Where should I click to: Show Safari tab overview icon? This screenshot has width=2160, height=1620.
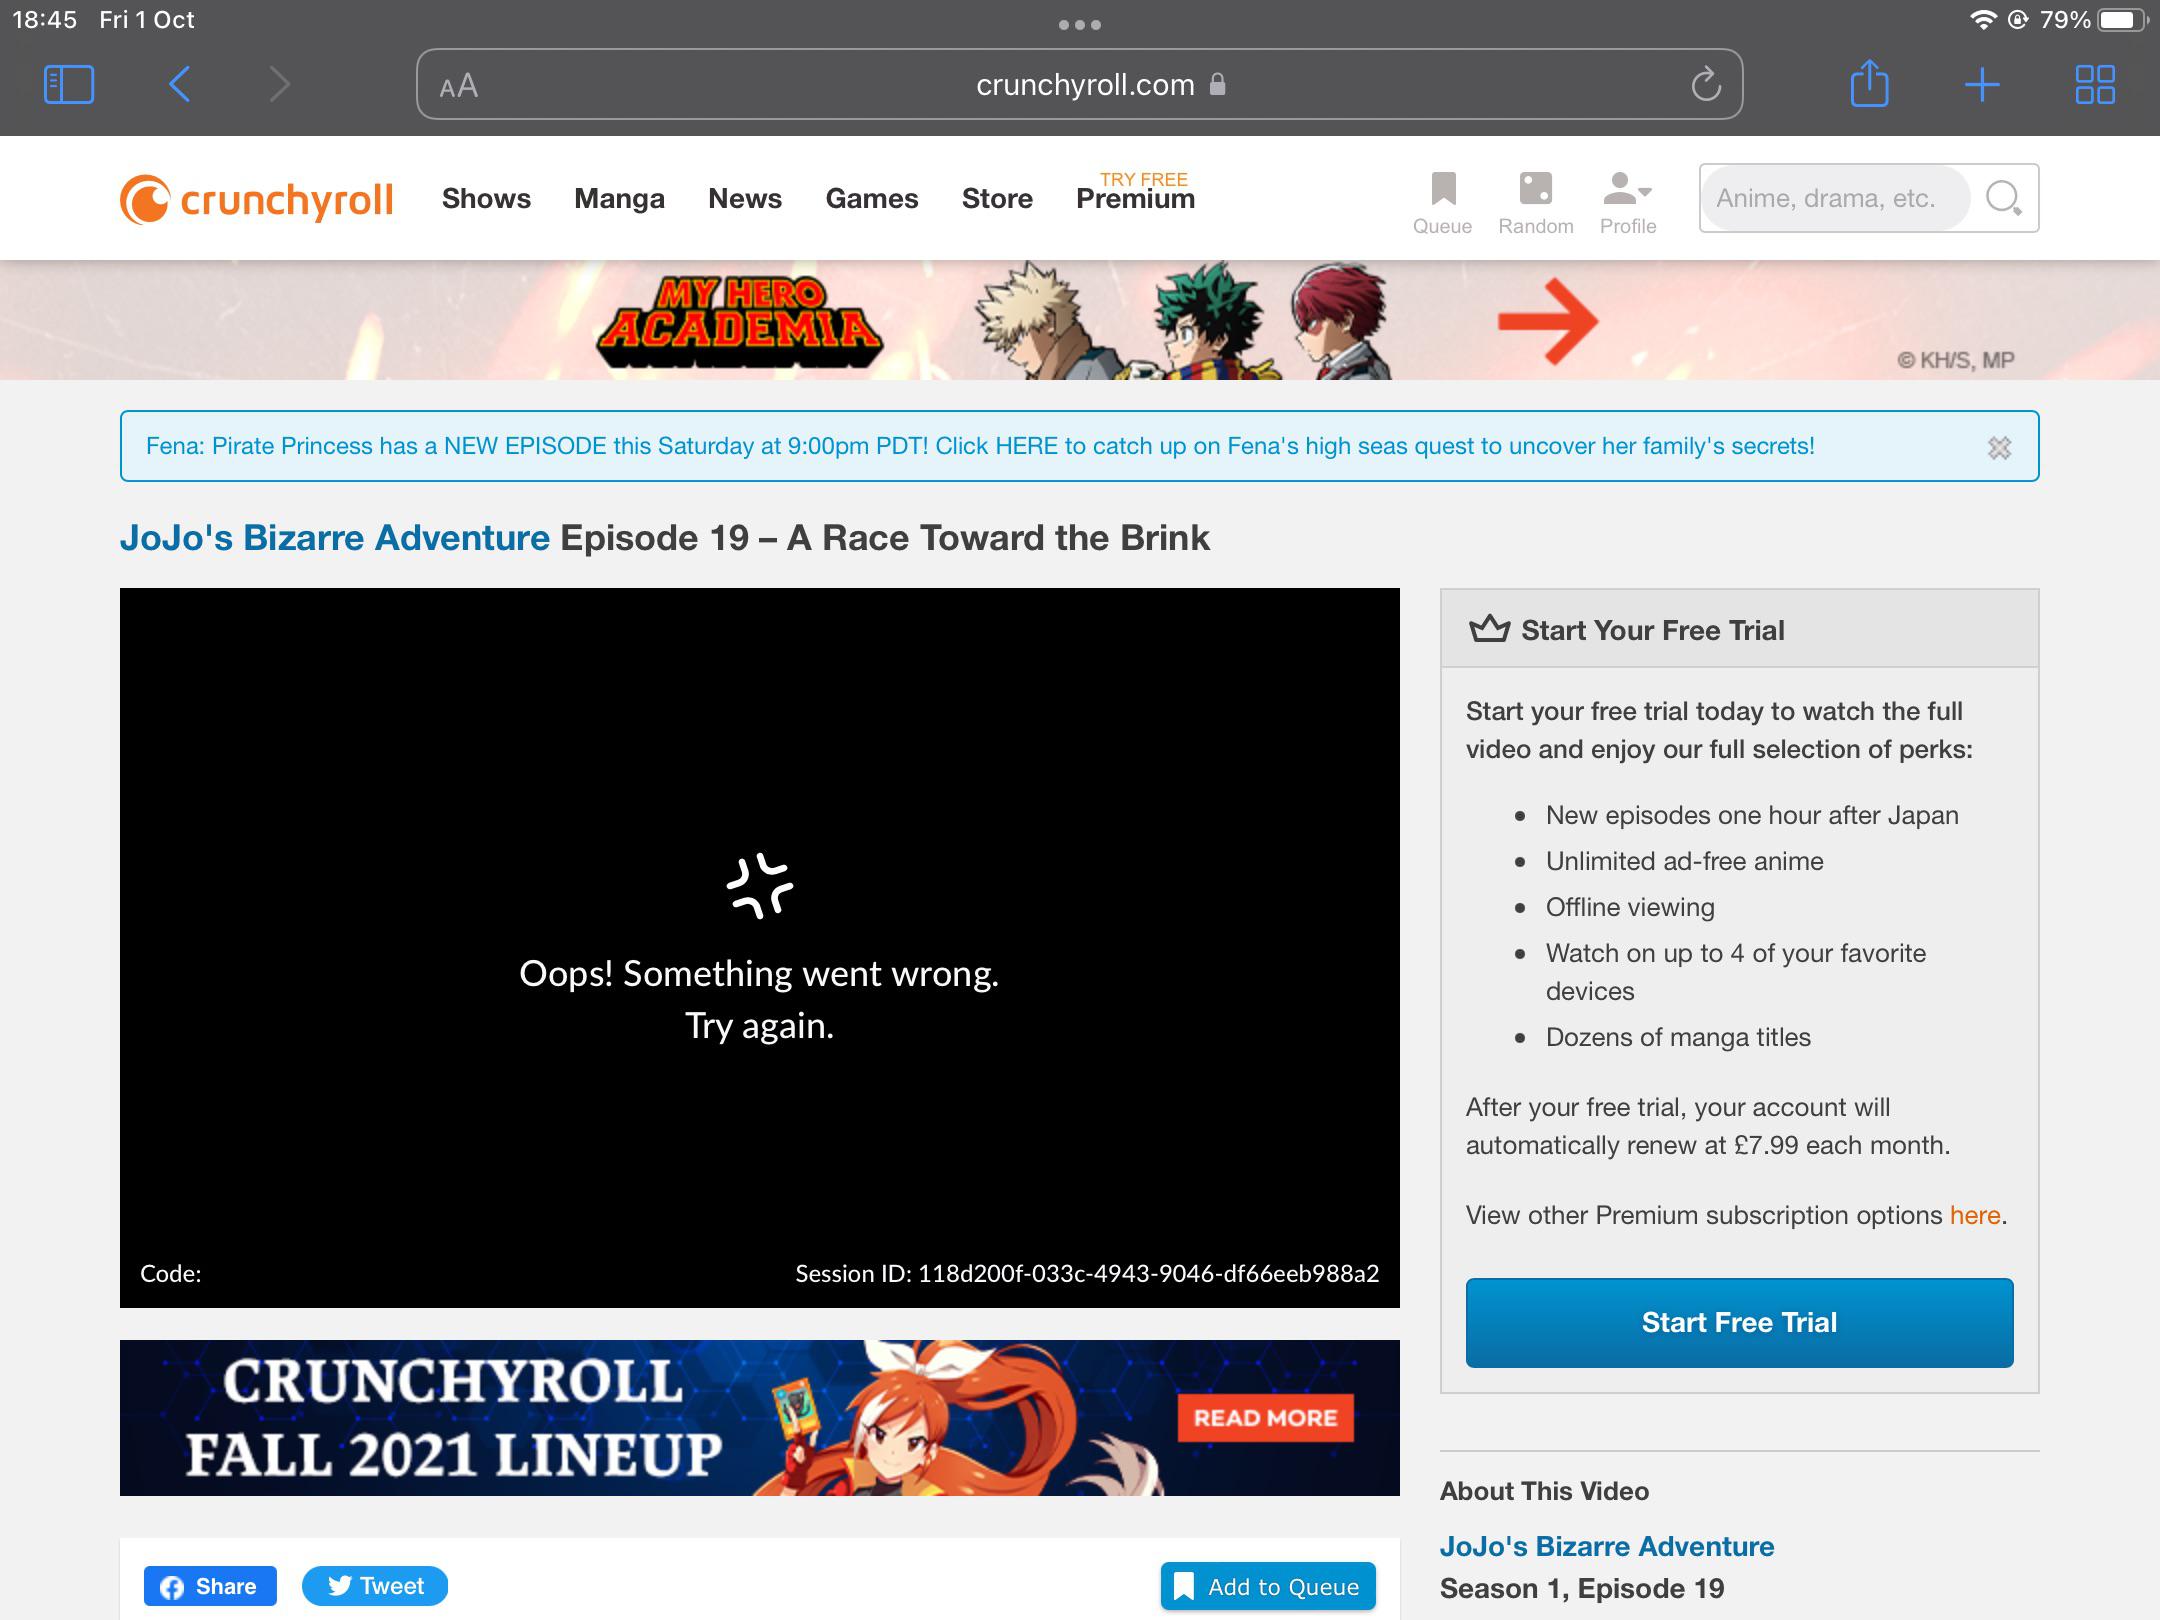coord(2097,84)
